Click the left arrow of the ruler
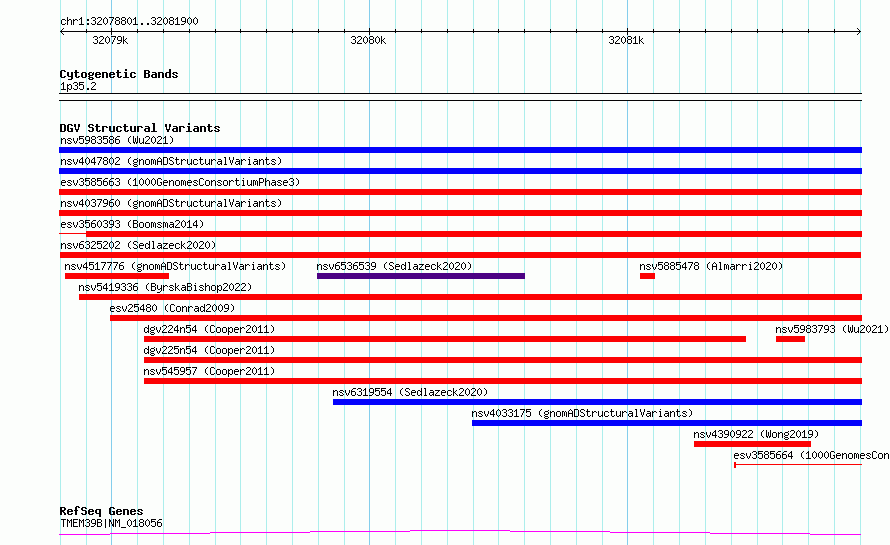The width and height of the screenshot is (890, 545). point(62,32)
